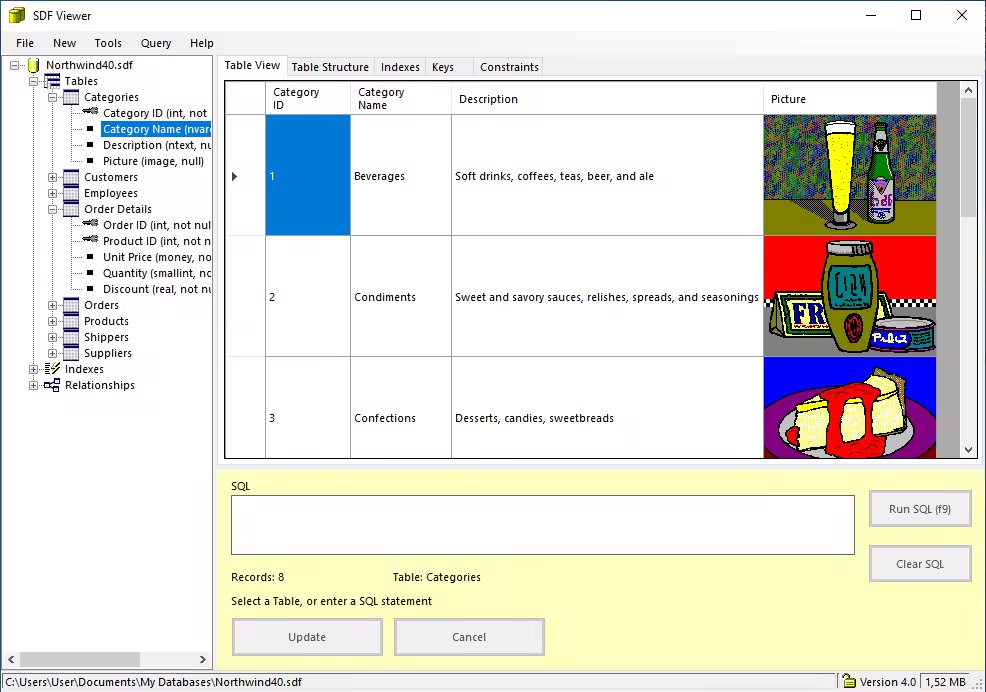986x692 pixels.
Task: Click the Employees table icon
Action: tap(71, 193)
